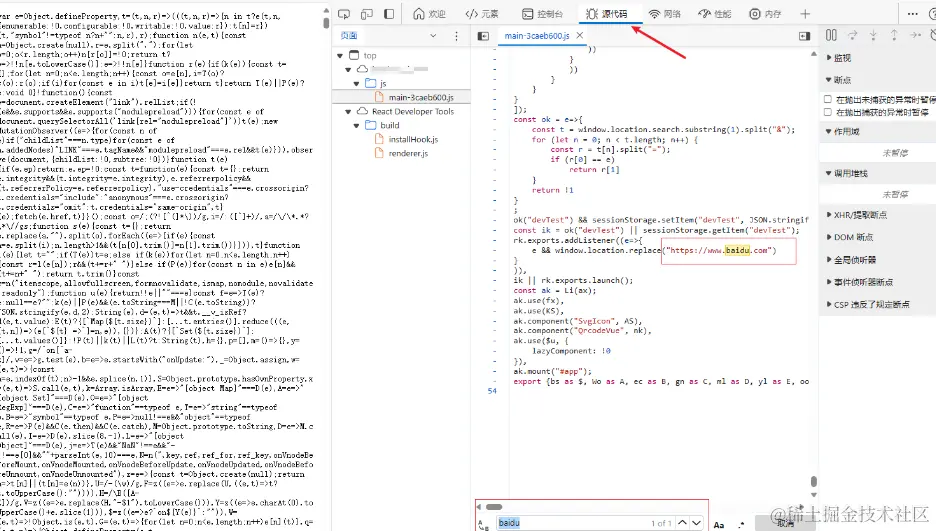Screen dimensions: 936x531
Task: Click the step over debugger arrow
Action: (x=853, y=36)
